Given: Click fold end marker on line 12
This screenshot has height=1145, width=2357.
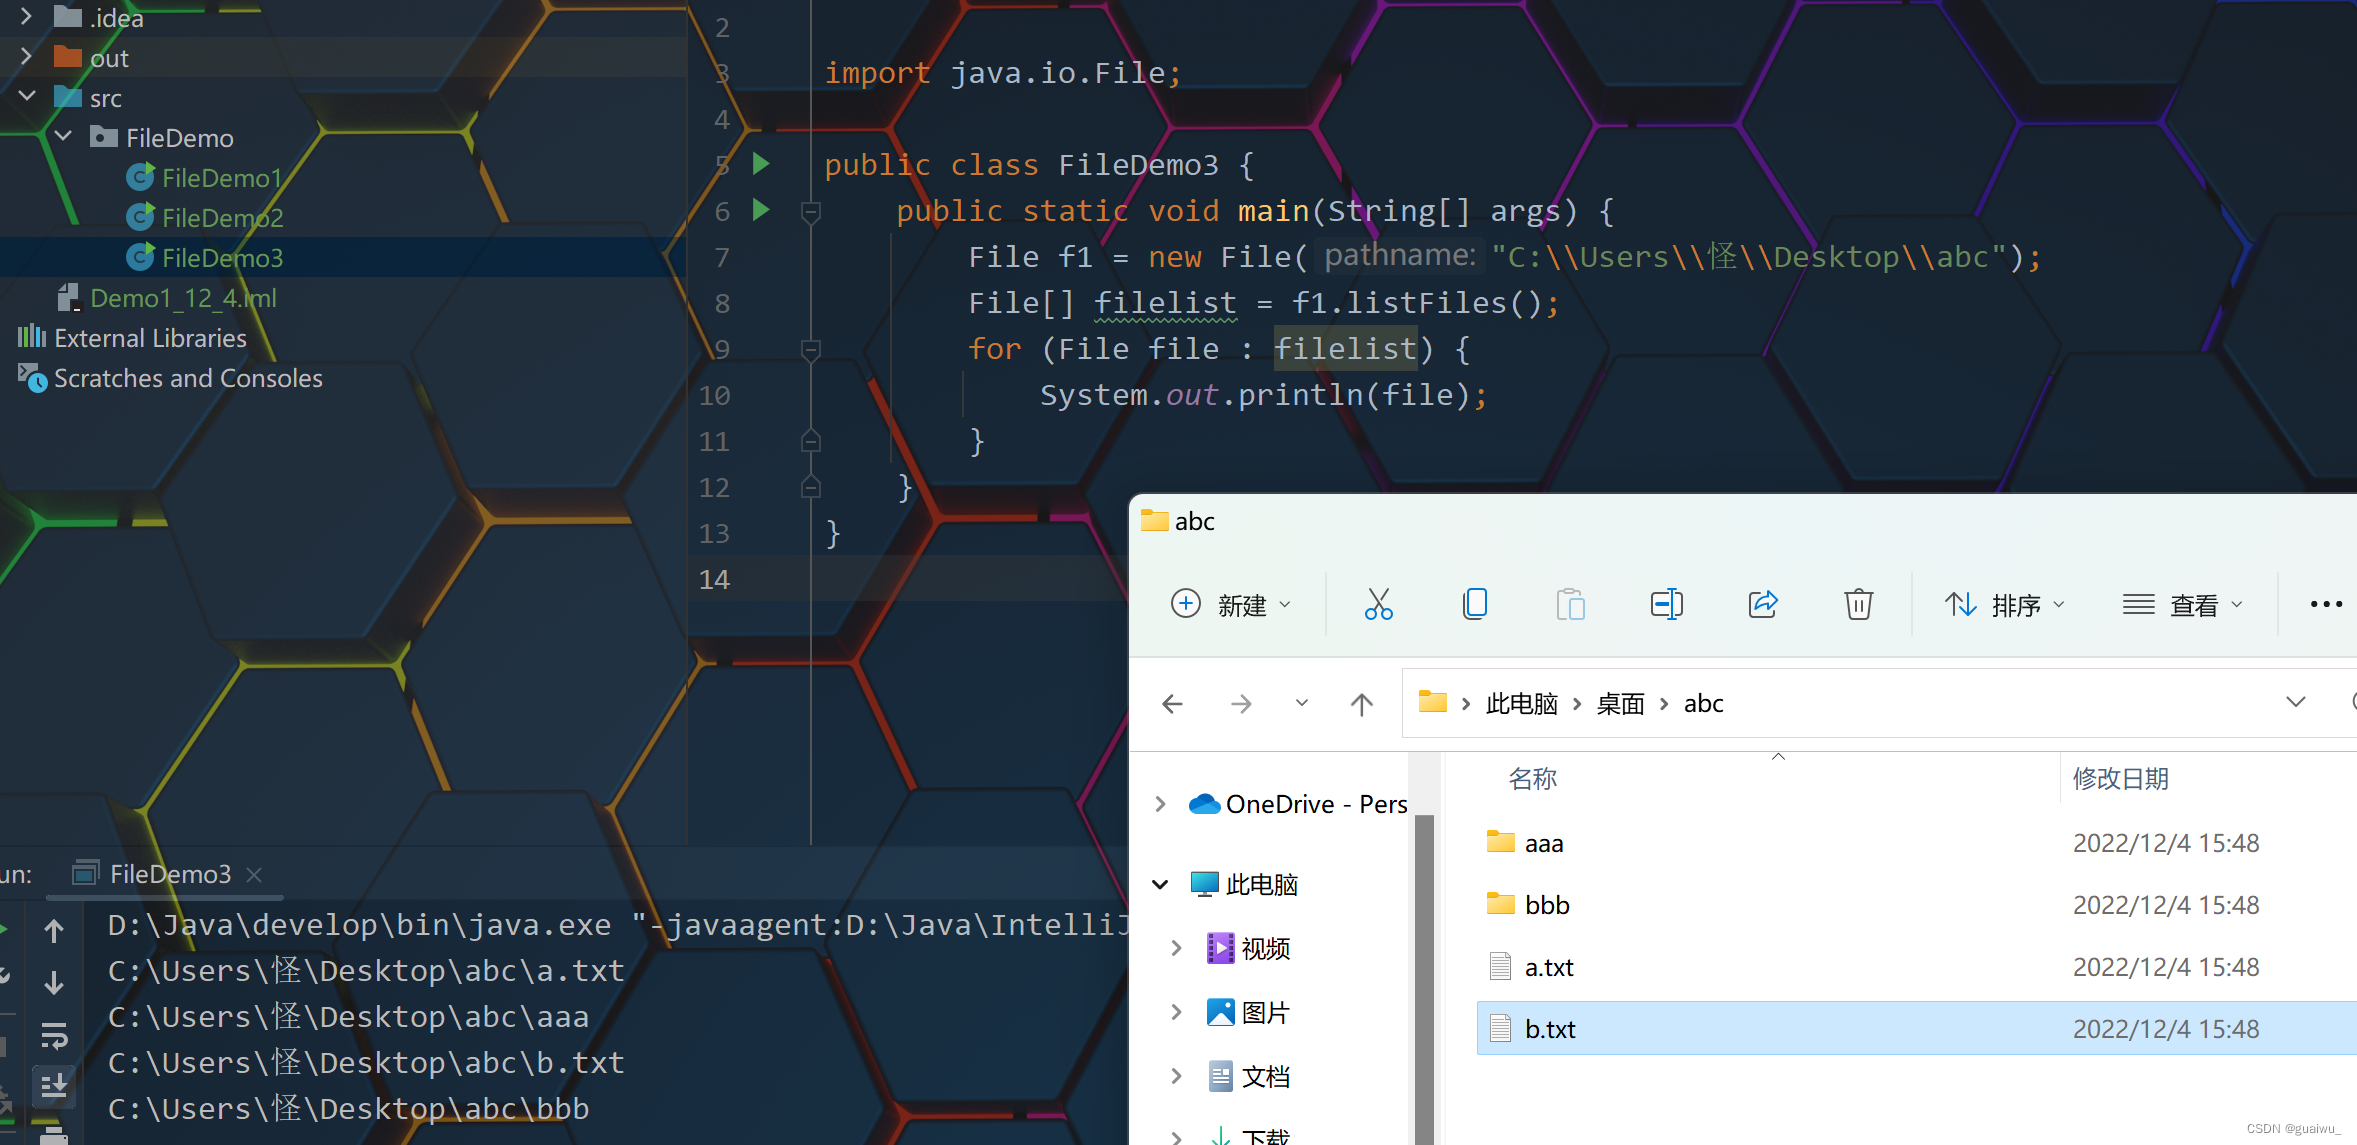Looking at the screenshot, I should 811,487.
